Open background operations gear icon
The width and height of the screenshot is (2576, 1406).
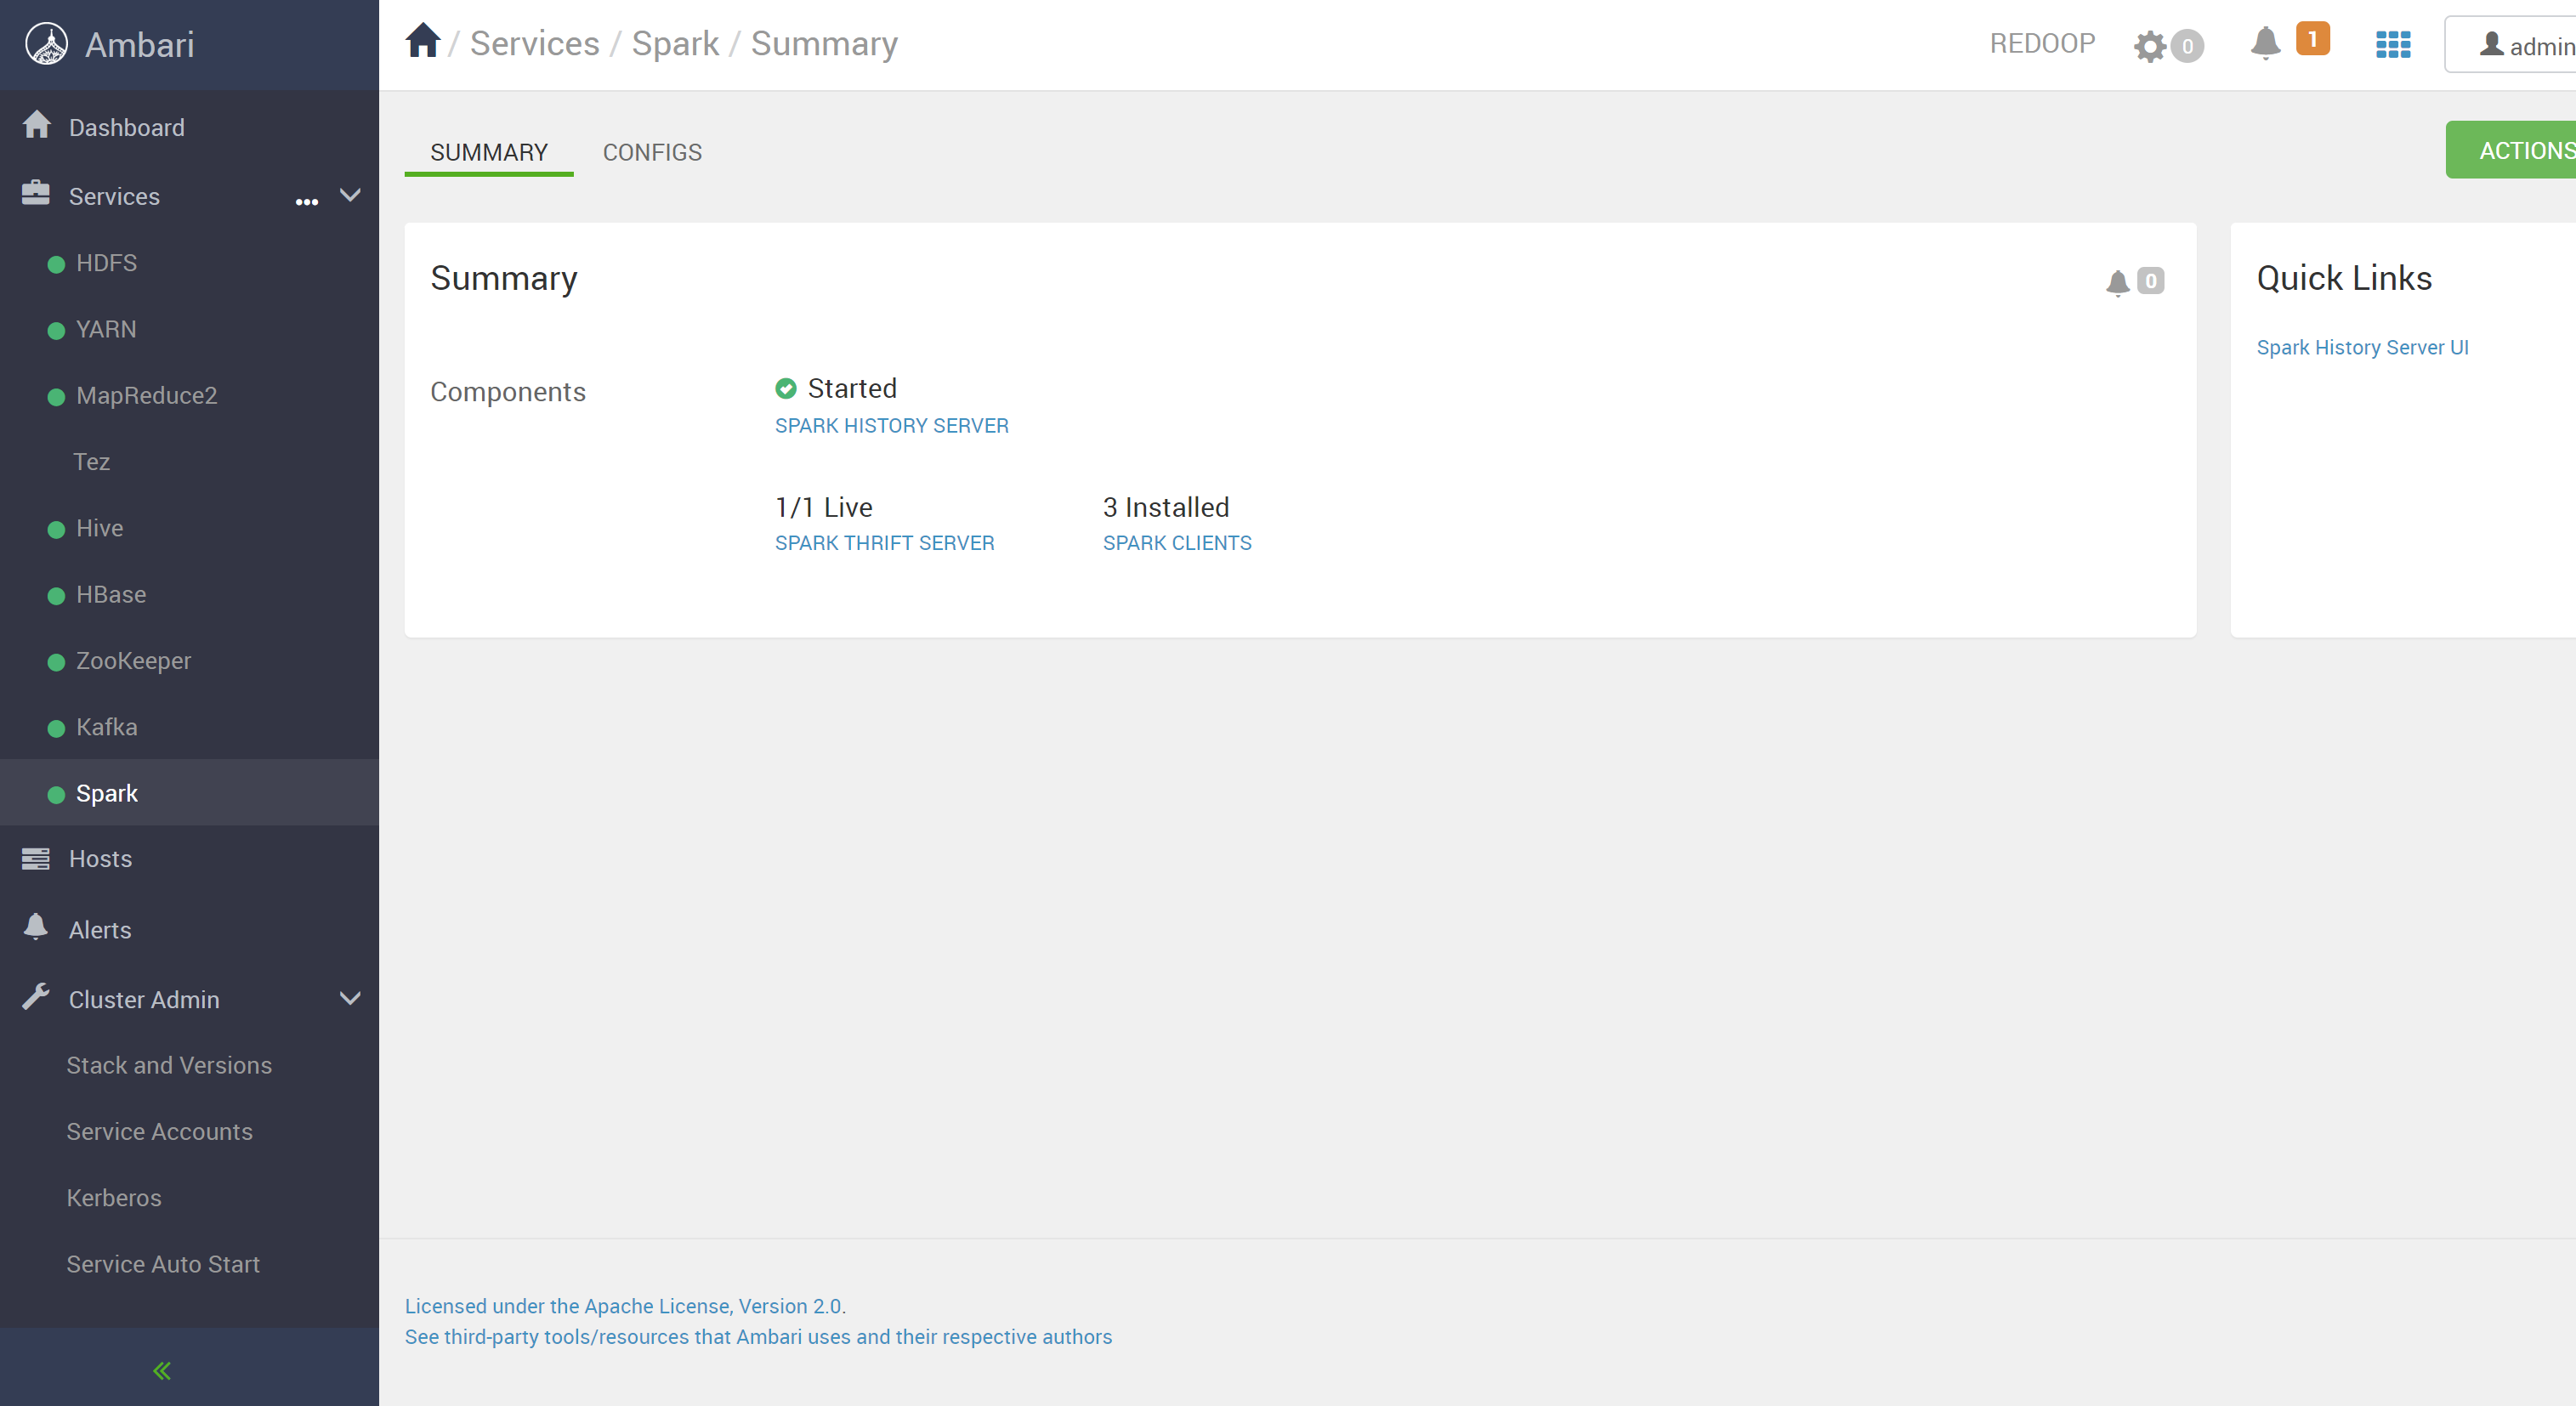coord(2149,46)
